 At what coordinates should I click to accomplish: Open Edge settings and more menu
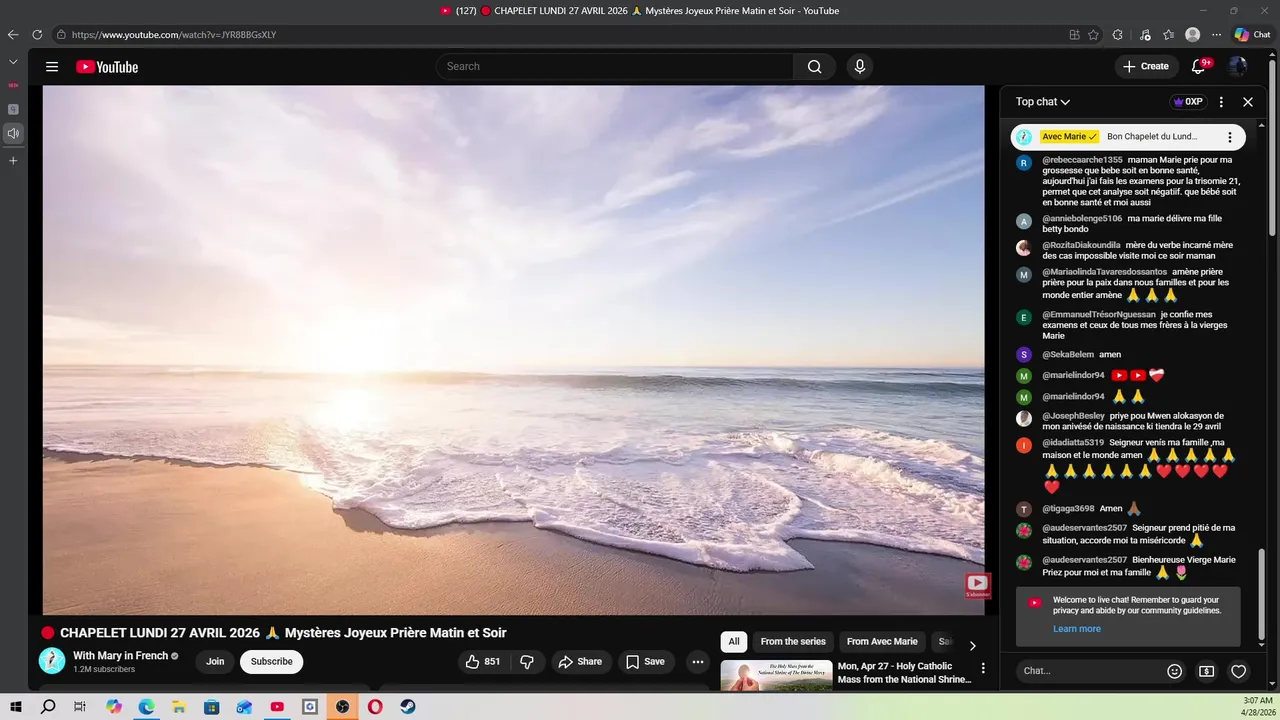(x=1217, y=34)
